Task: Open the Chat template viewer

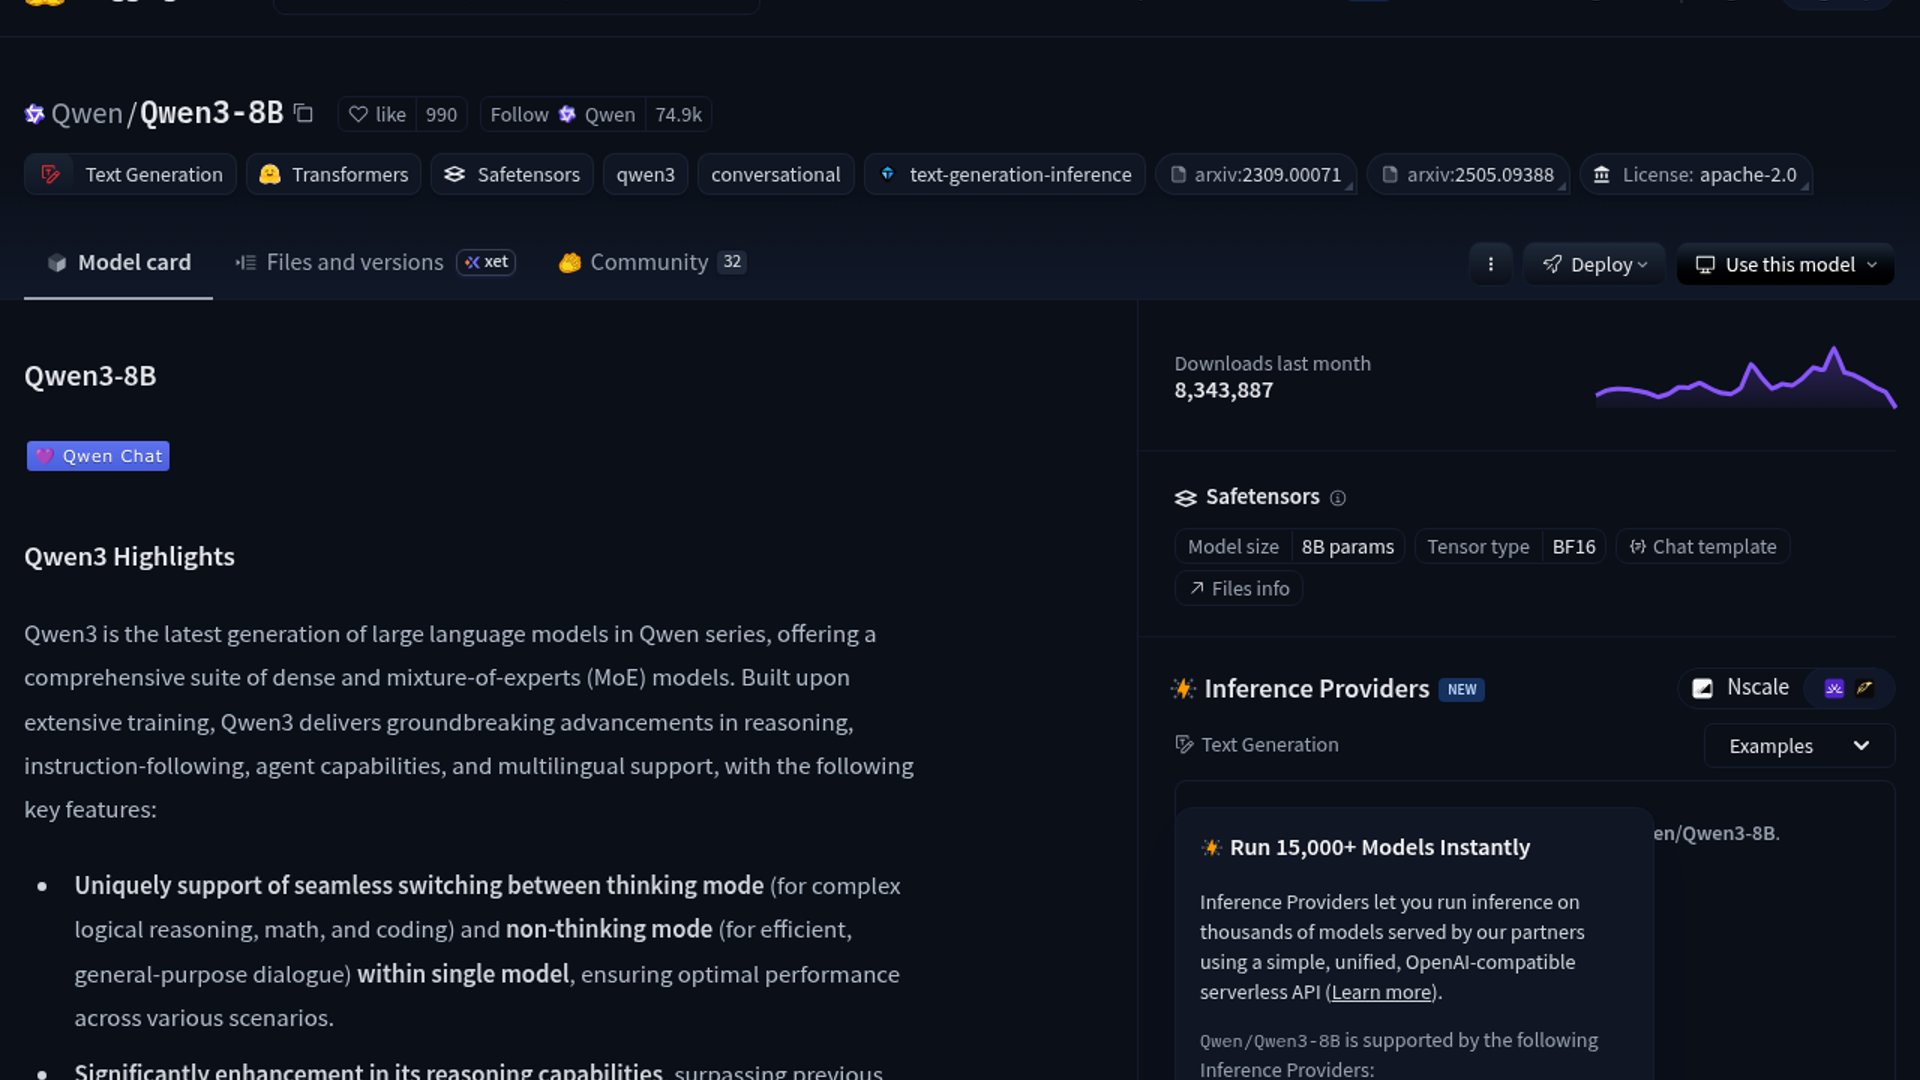Action: point(1702,547)
